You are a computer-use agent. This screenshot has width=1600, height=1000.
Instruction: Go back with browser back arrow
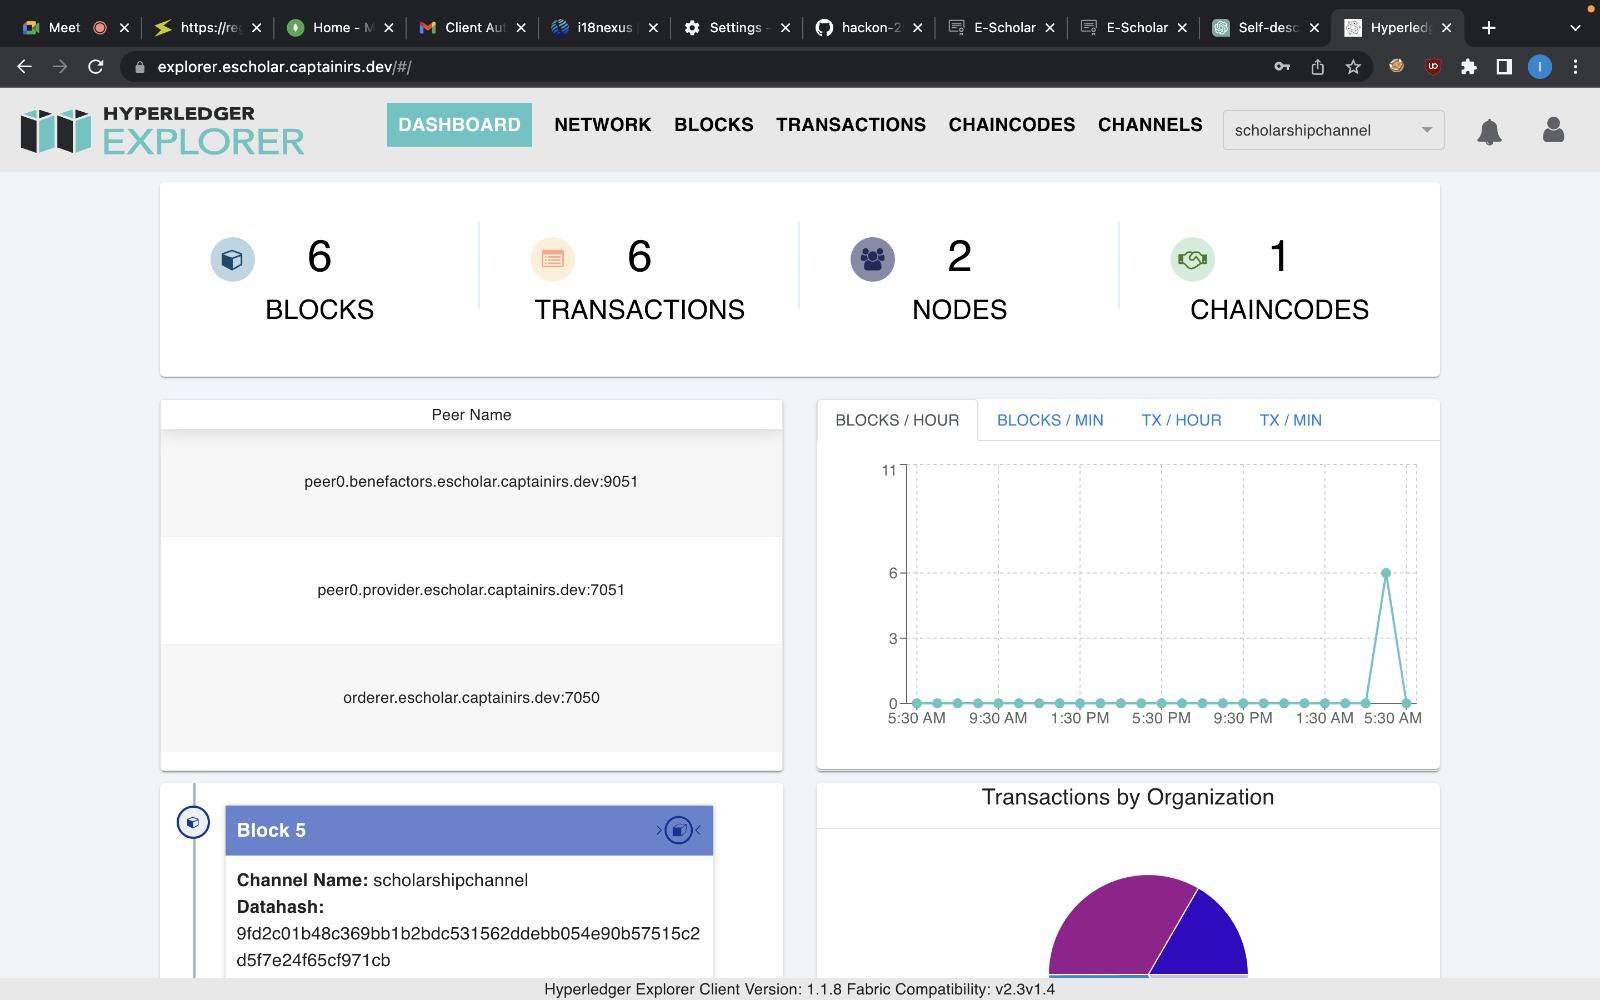(25, 67)
